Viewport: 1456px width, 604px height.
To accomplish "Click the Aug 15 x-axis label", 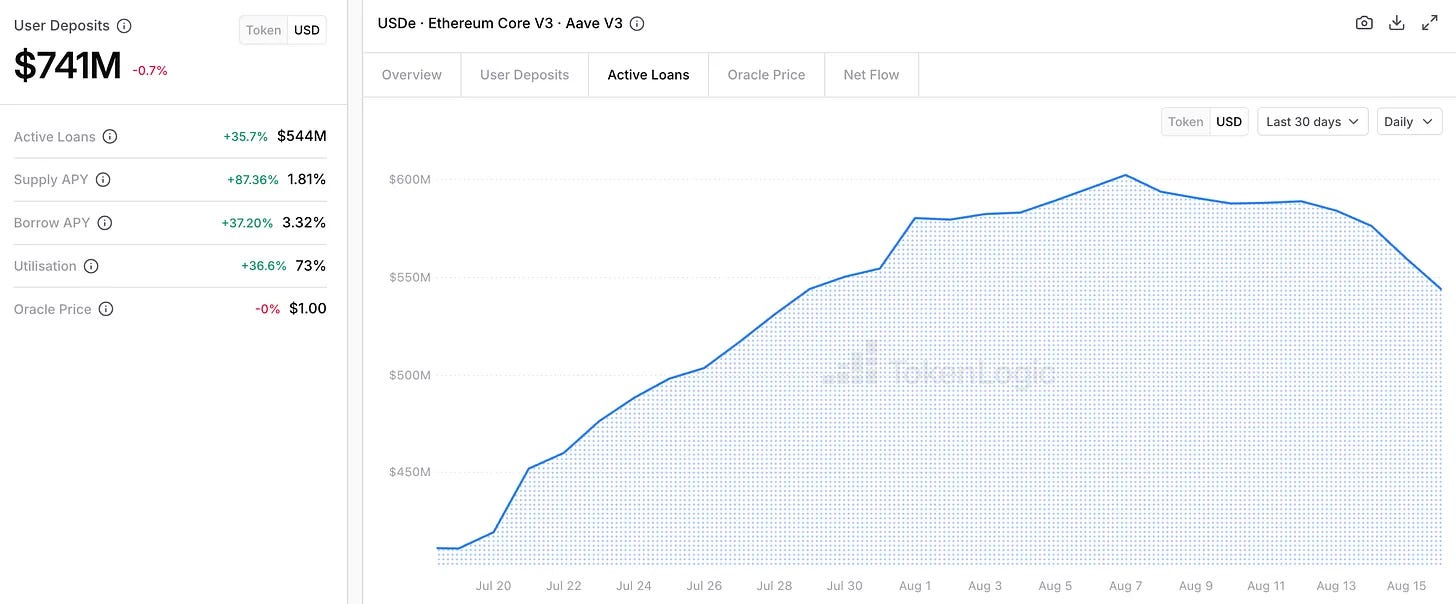I will [1406, 586].
